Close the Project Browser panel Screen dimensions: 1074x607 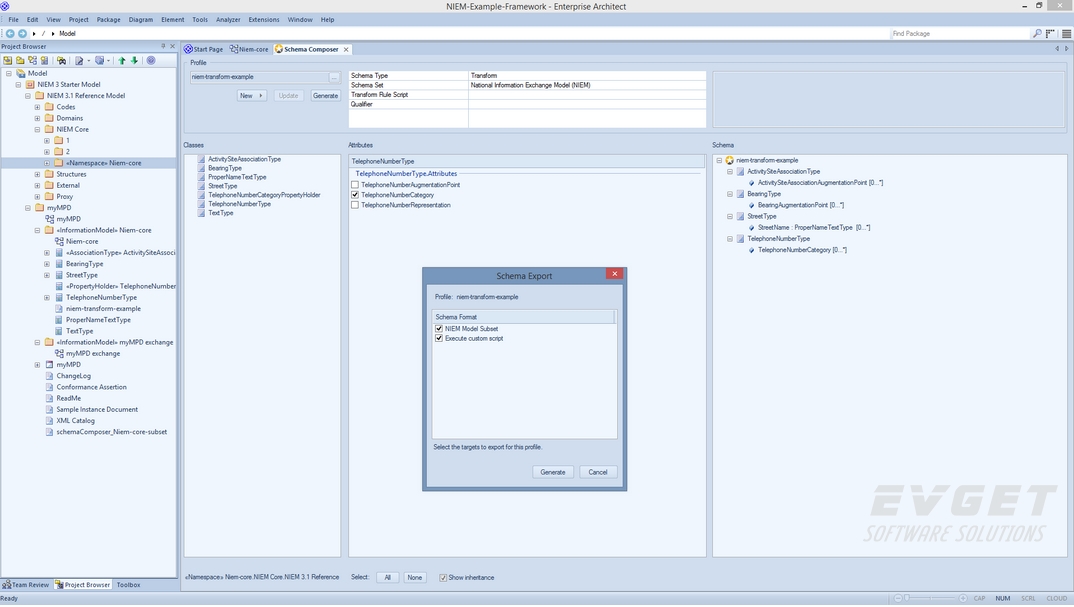[172, 46]
